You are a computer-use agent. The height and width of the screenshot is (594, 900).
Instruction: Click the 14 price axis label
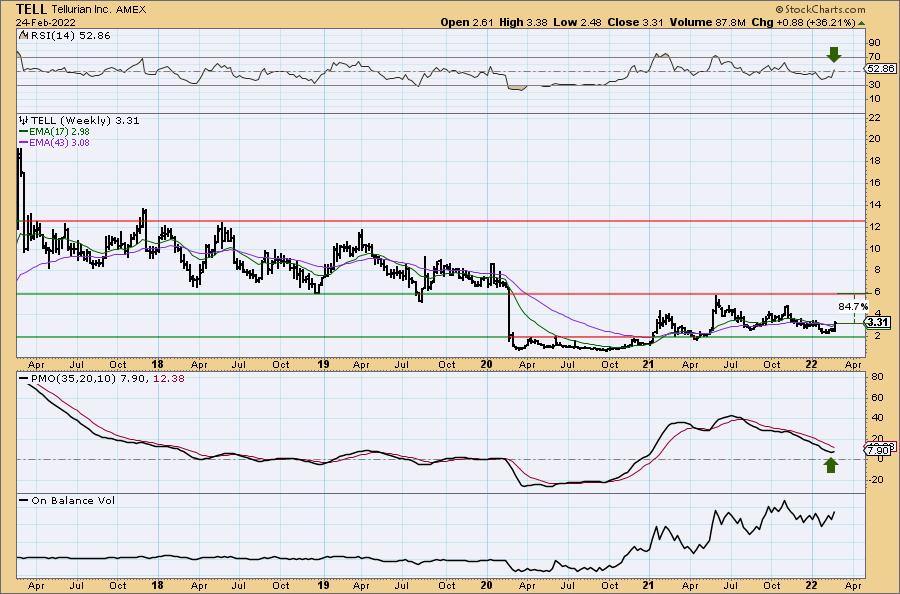point(874,204)
